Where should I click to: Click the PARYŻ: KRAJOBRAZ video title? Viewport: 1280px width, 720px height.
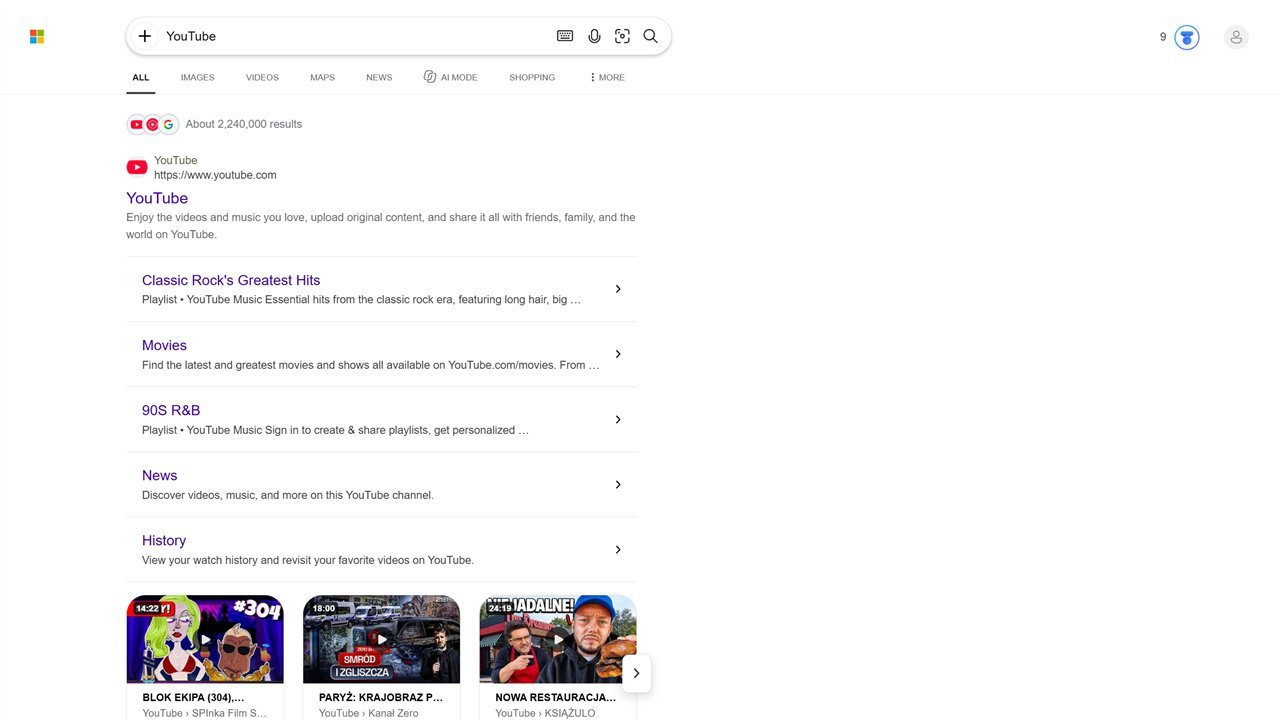381,697
